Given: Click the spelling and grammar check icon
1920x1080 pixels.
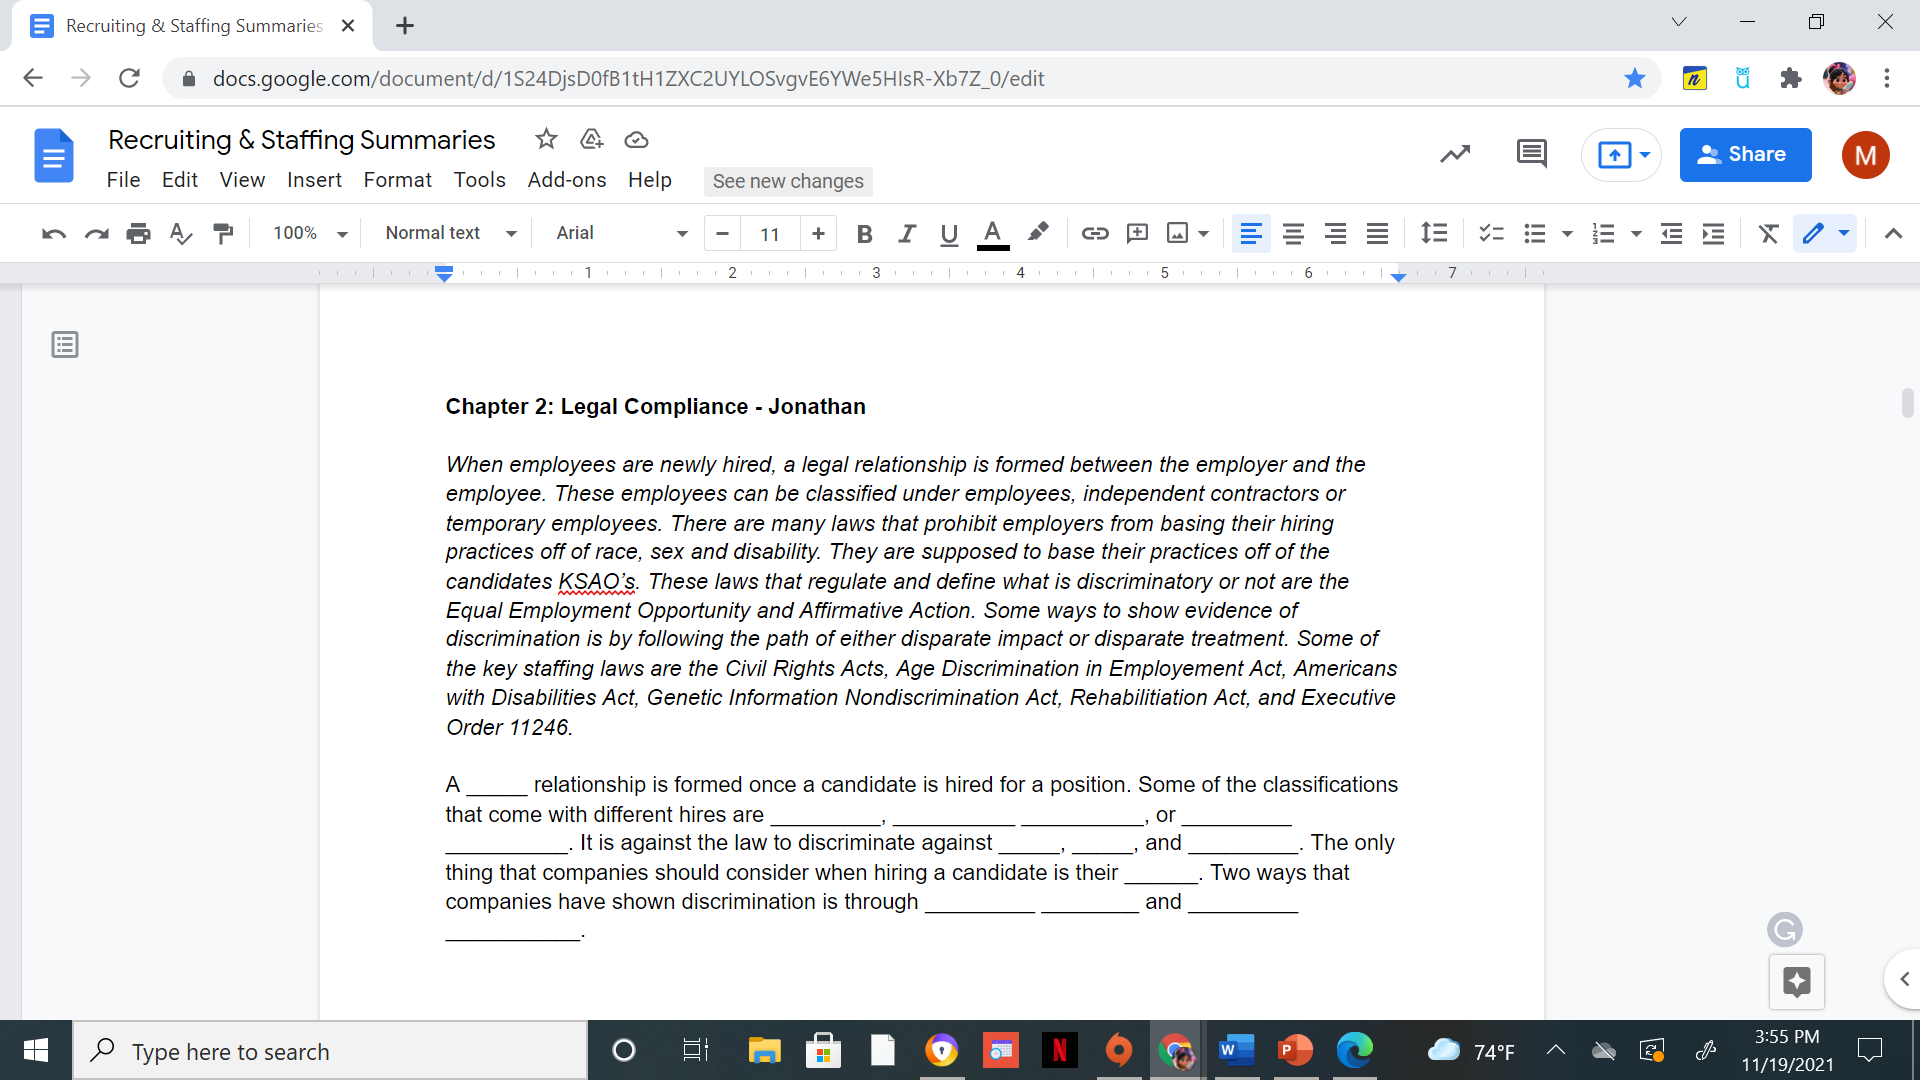Looking at the screenshot, I should 181,233.
